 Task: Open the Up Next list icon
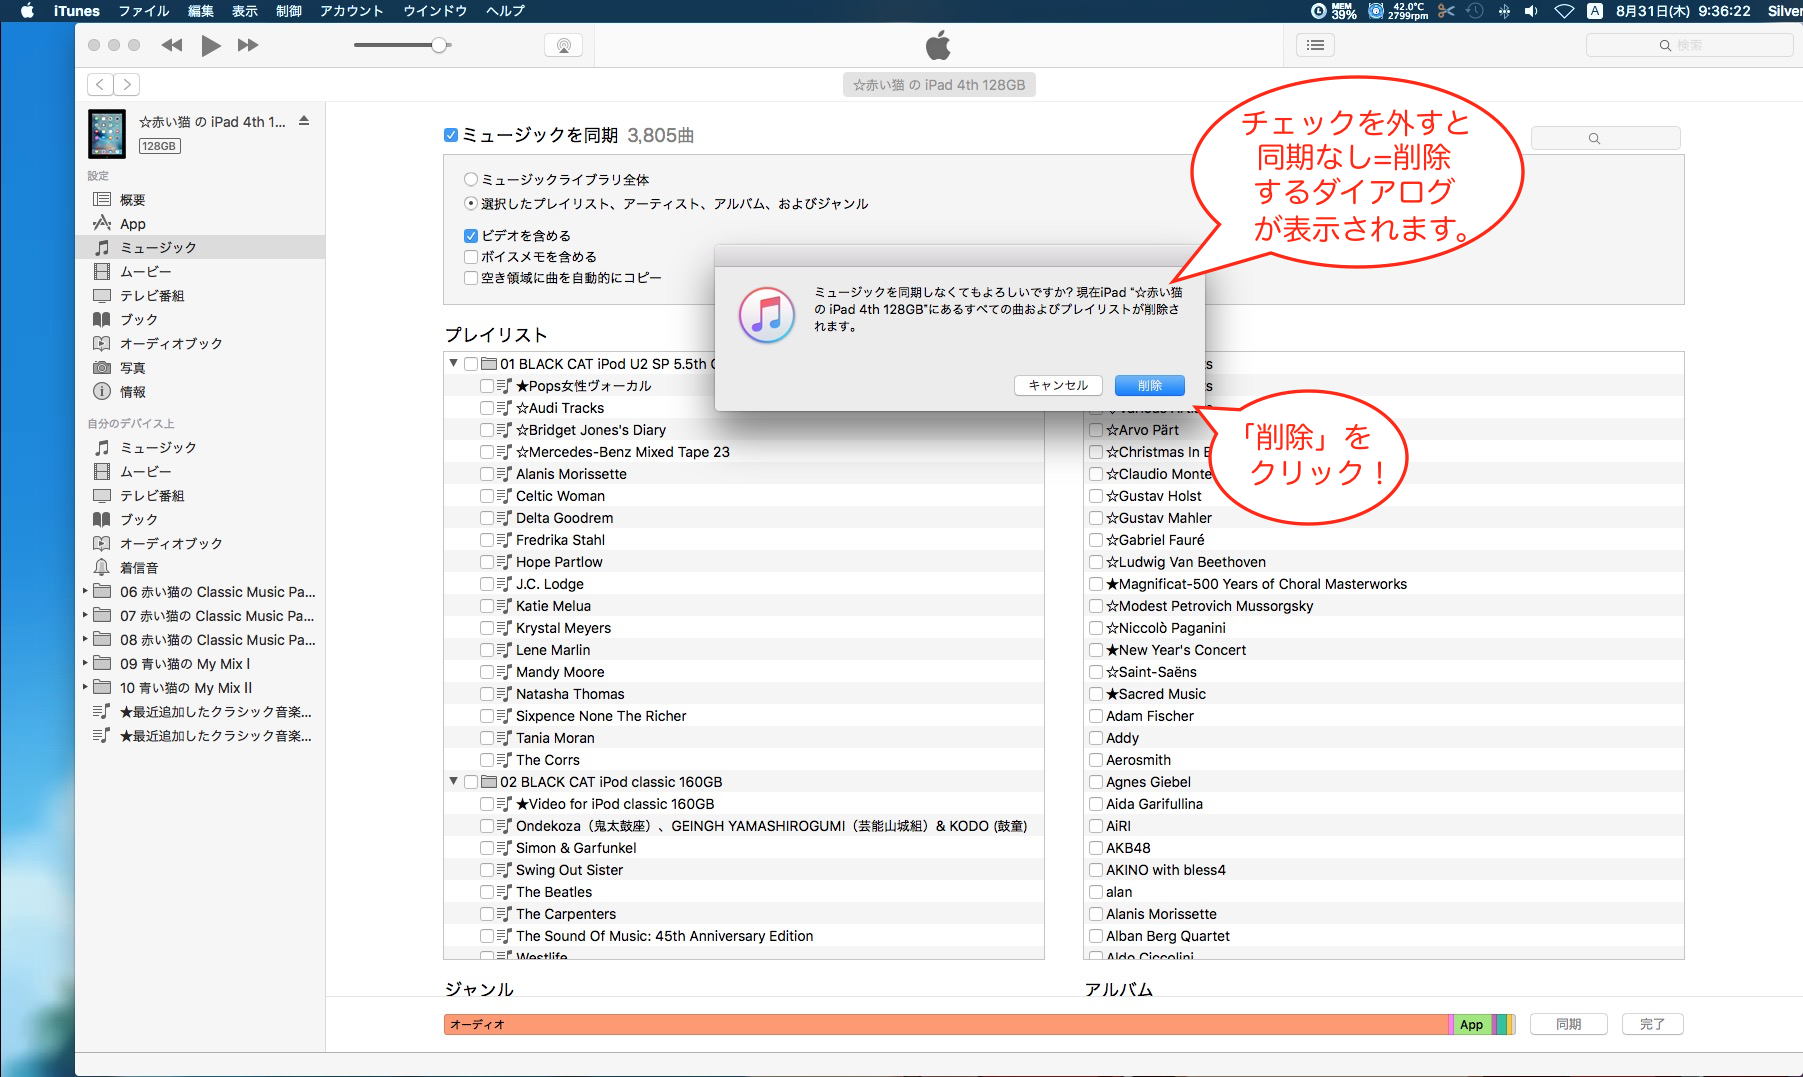click(1316, 45)
